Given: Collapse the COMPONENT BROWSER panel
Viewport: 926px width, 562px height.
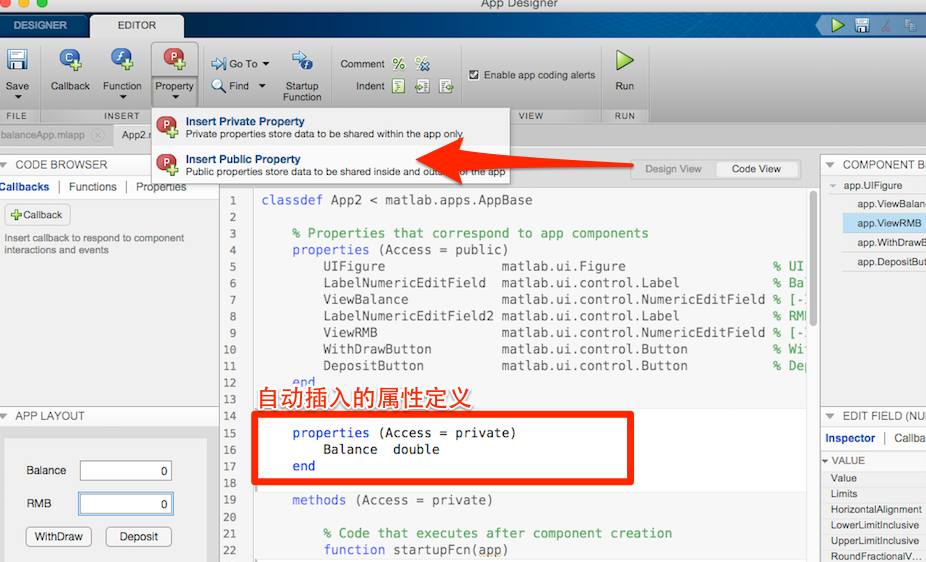Looking at the screenshot, I should click(x=830, y=165).
